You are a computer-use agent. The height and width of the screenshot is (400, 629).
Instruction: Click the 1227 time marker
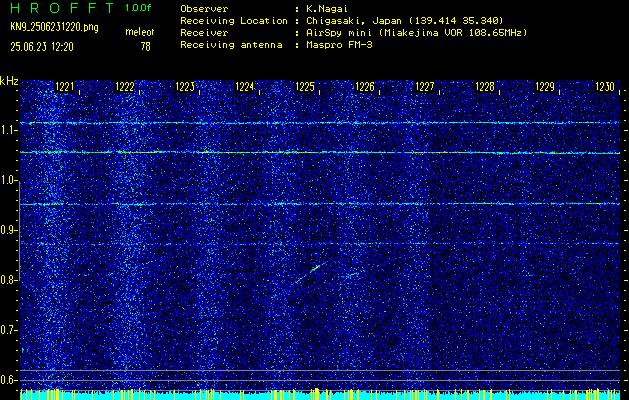point(424,87)
